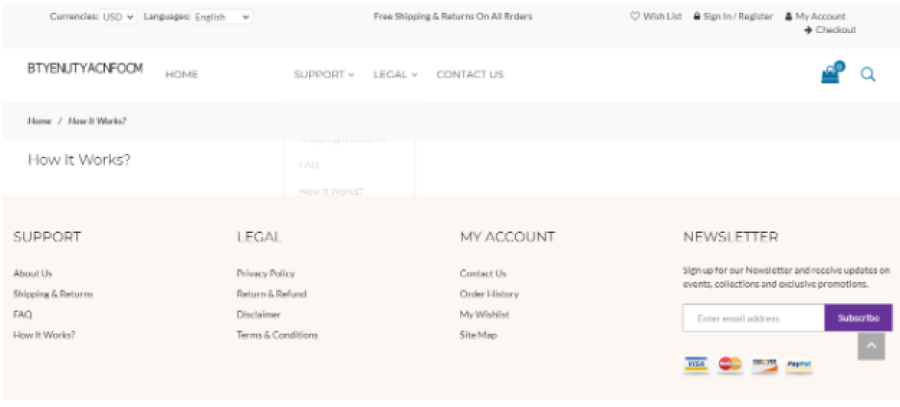
Task: Open Contact Us footer link
Action: (x=483, y=273)
